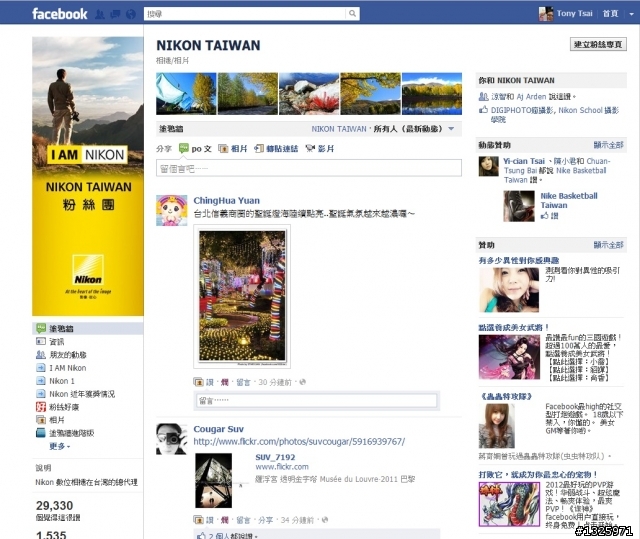Open Tony Tsai profile picture

[x=546, y=14]
